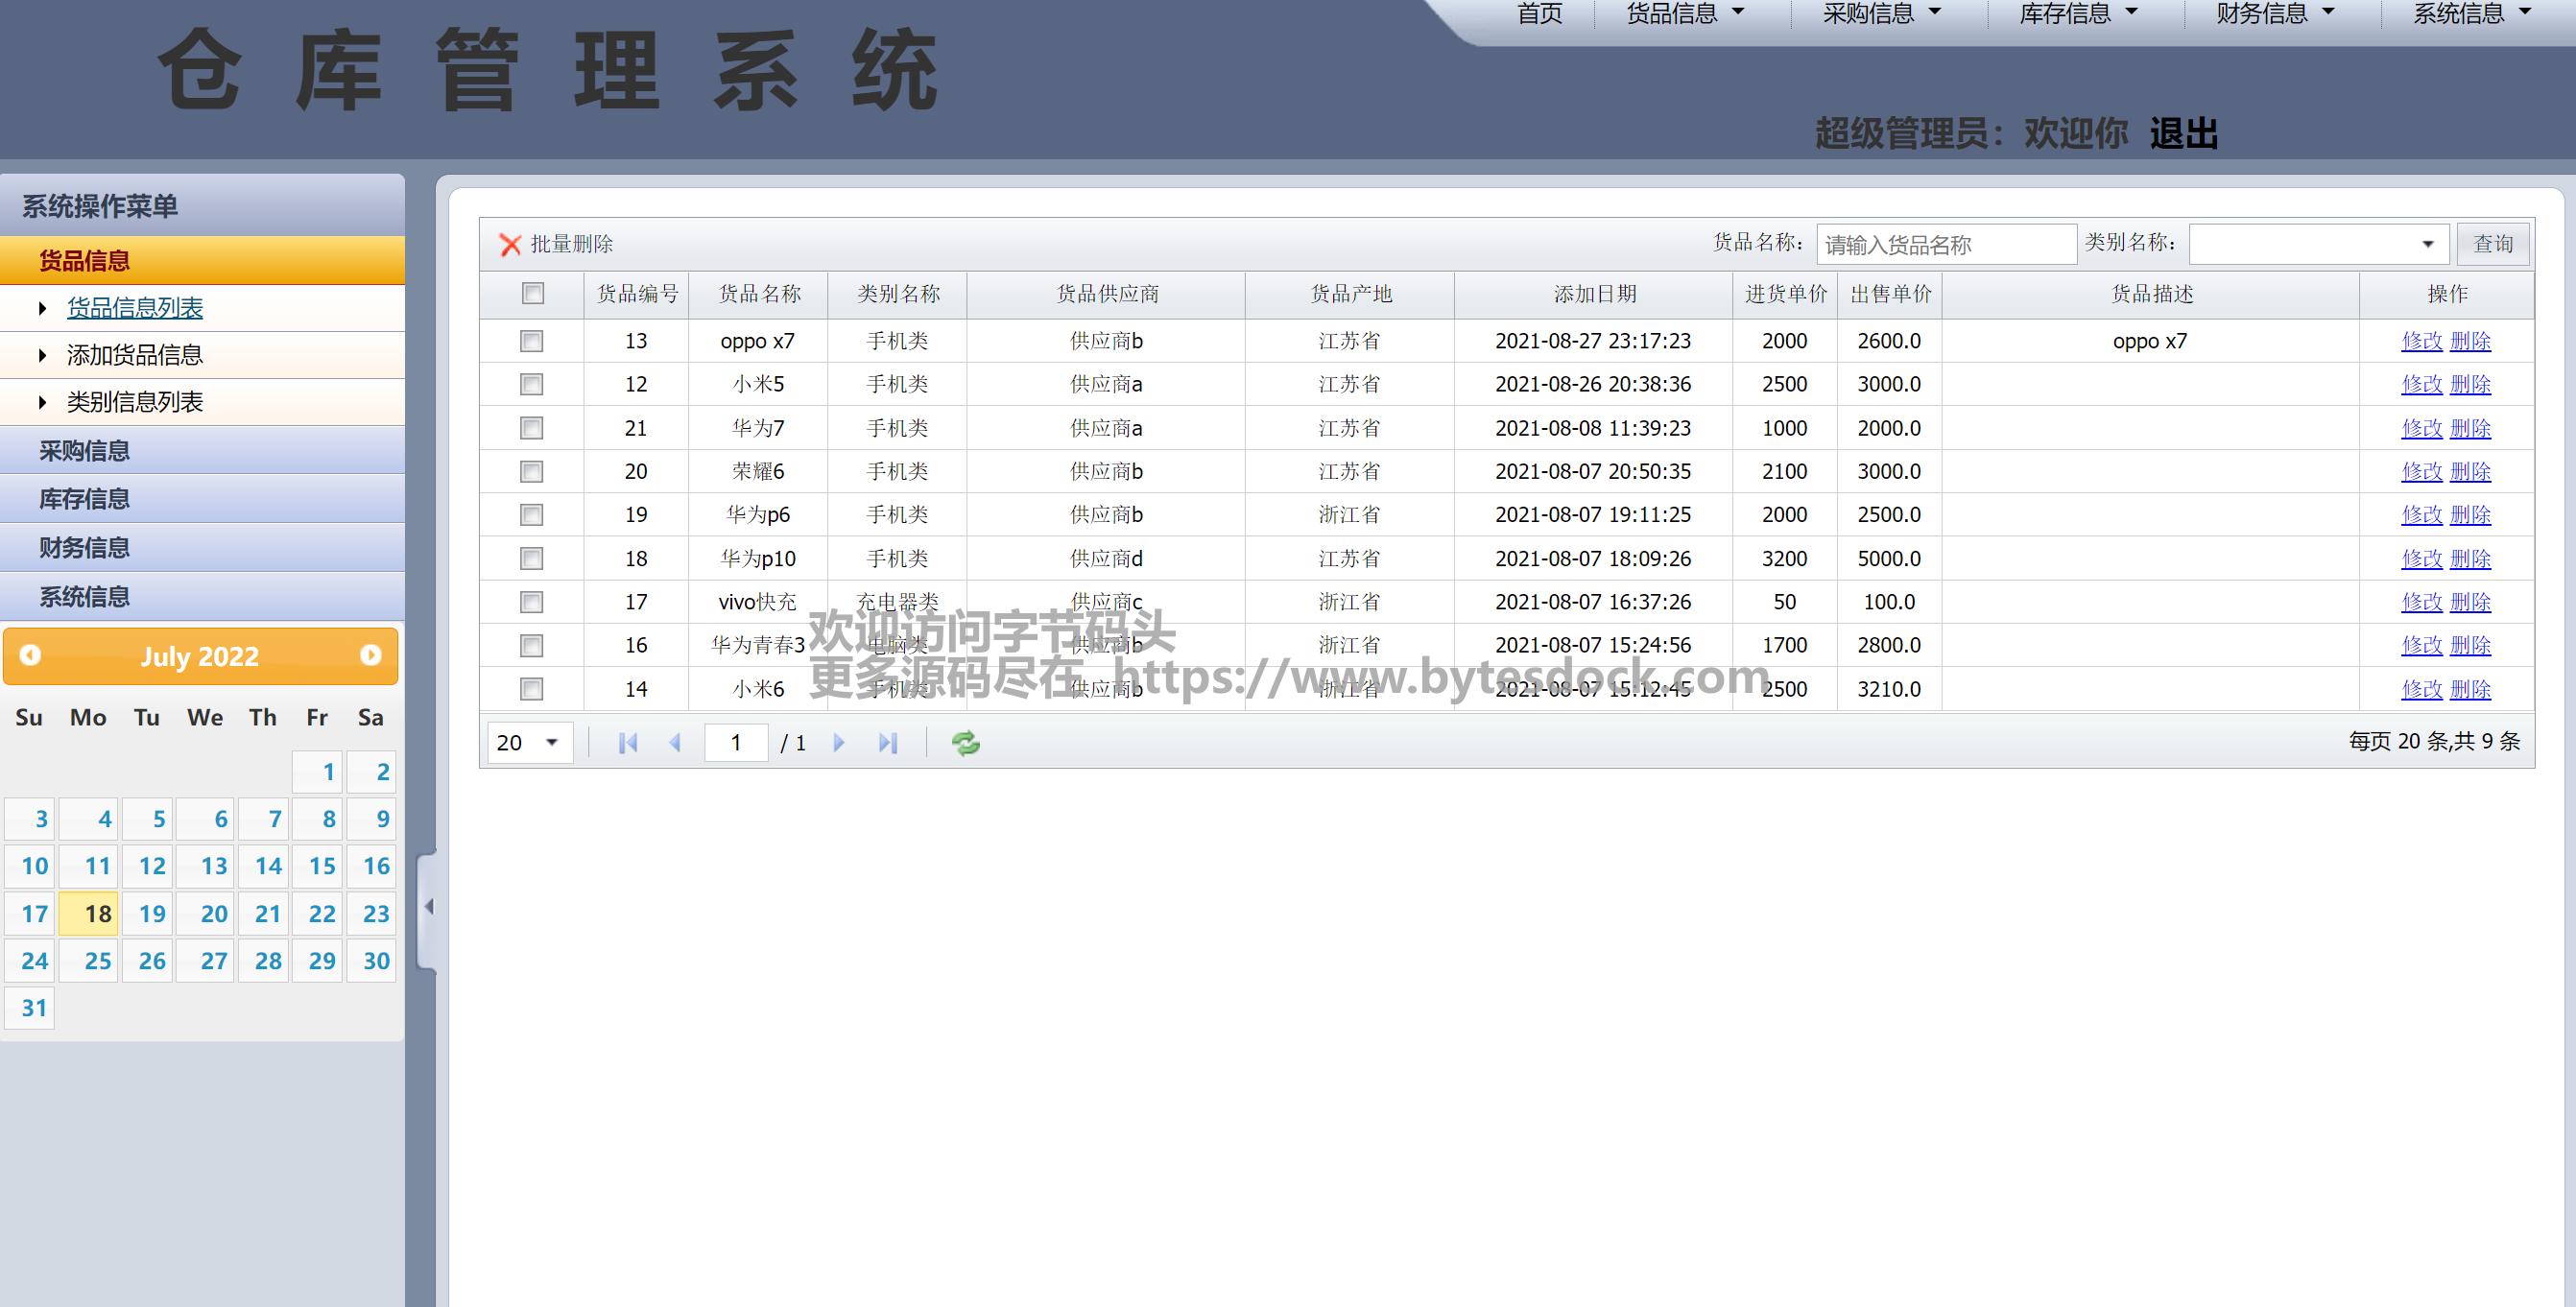Click the red X batch delete icon

coord(510,245)
